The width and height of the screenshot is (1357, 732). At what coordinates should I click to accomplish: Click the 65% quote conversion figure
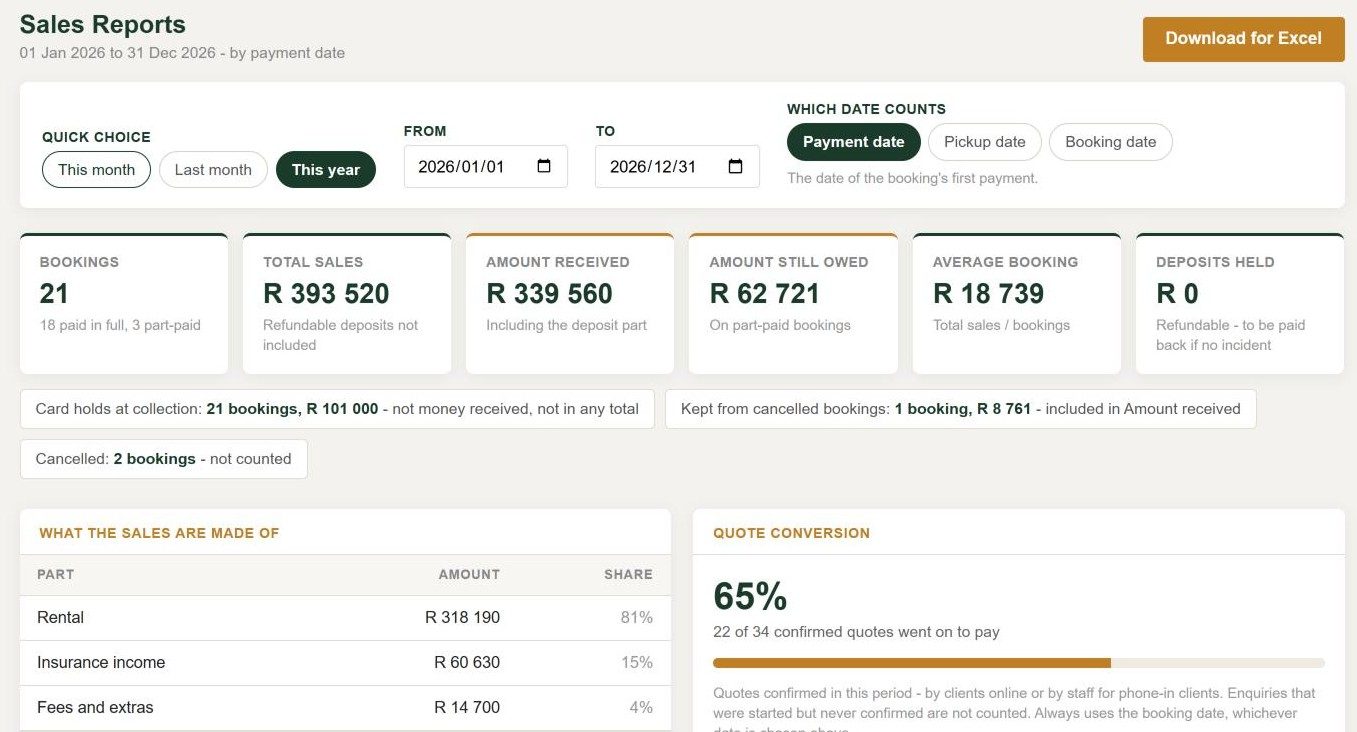click(x=750, y=597)
